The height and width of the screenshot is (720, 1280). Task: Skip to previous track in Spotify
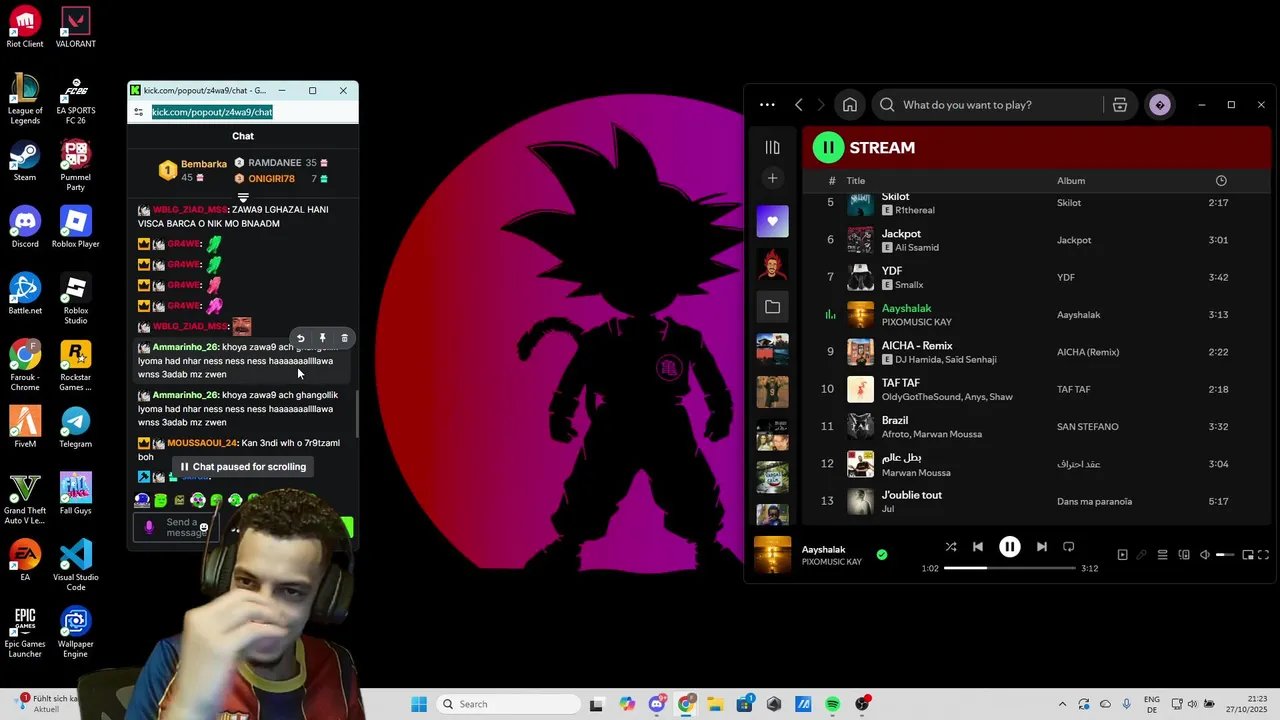(x=978, y=547)
